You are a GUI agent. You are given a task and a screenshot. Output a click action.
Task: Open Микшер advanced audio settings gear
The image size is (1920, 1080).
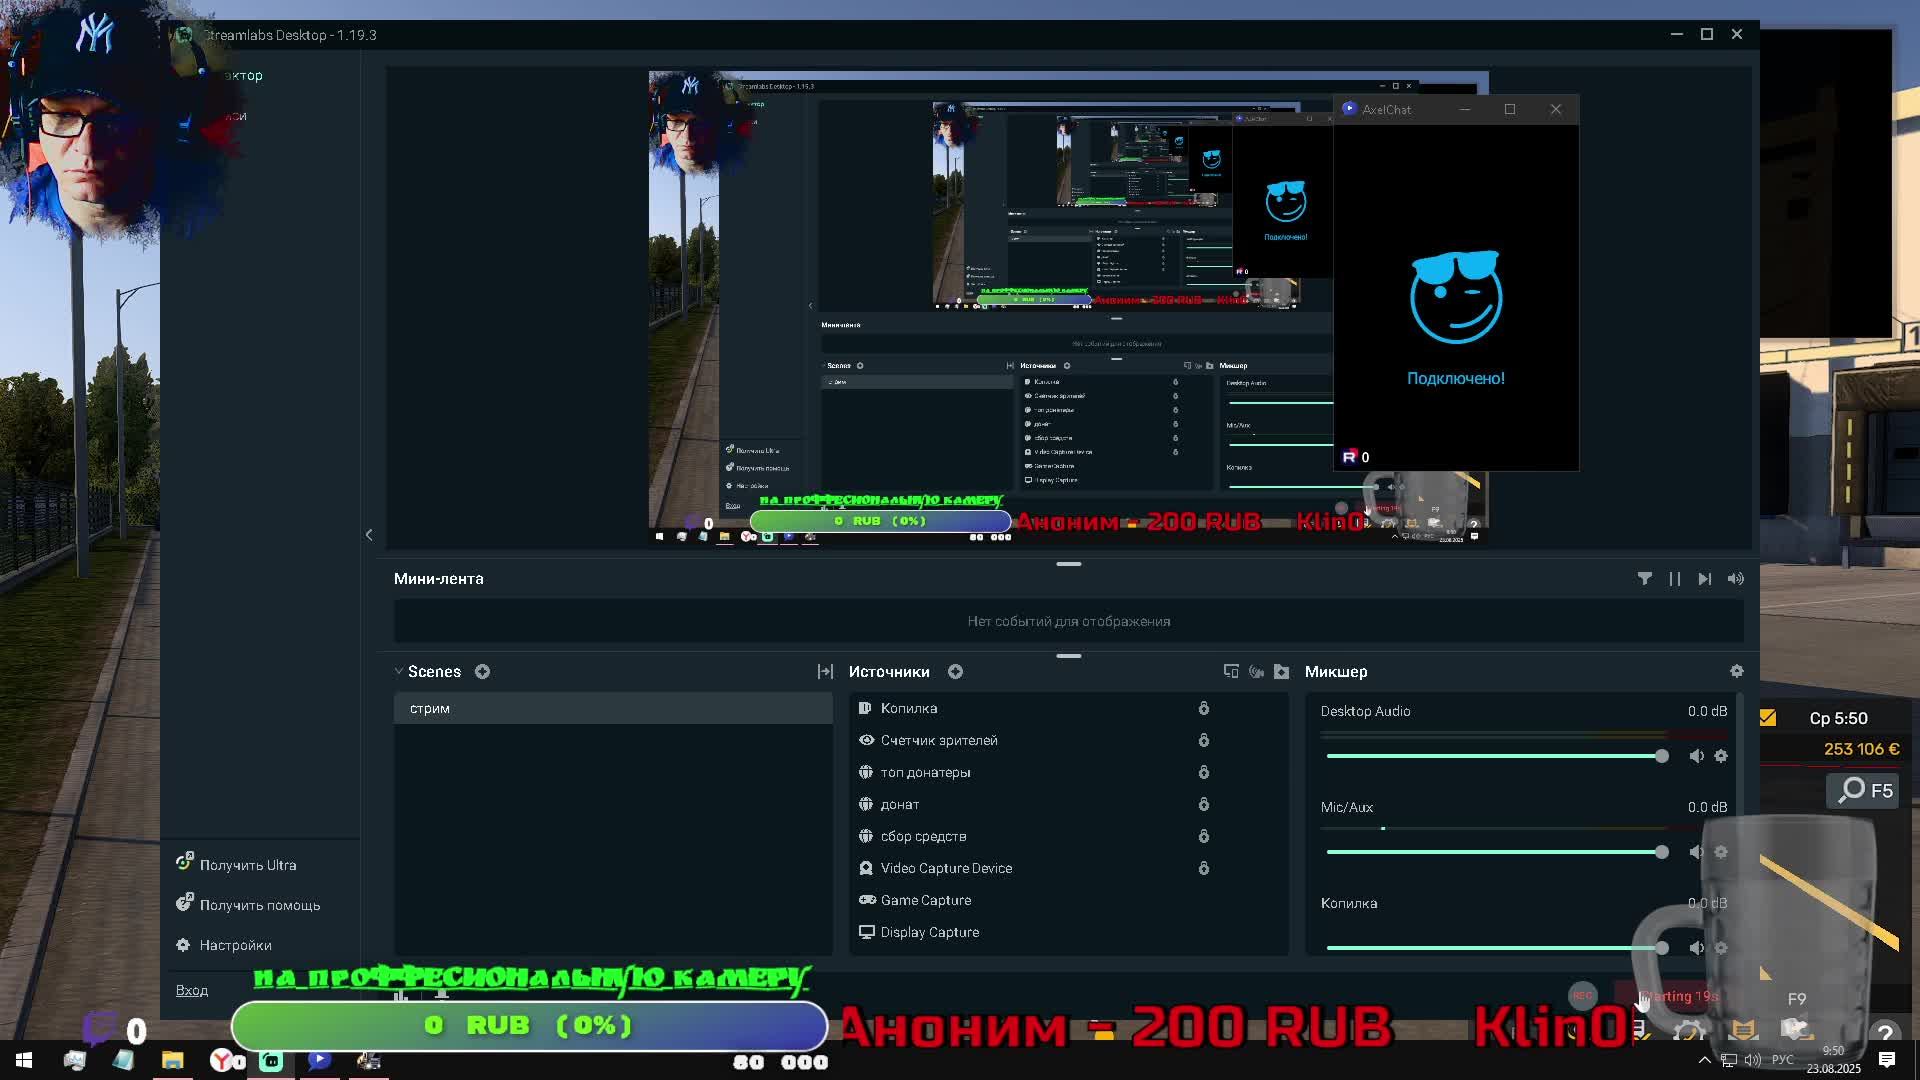pyautogui.click(x=1736, y=671)
